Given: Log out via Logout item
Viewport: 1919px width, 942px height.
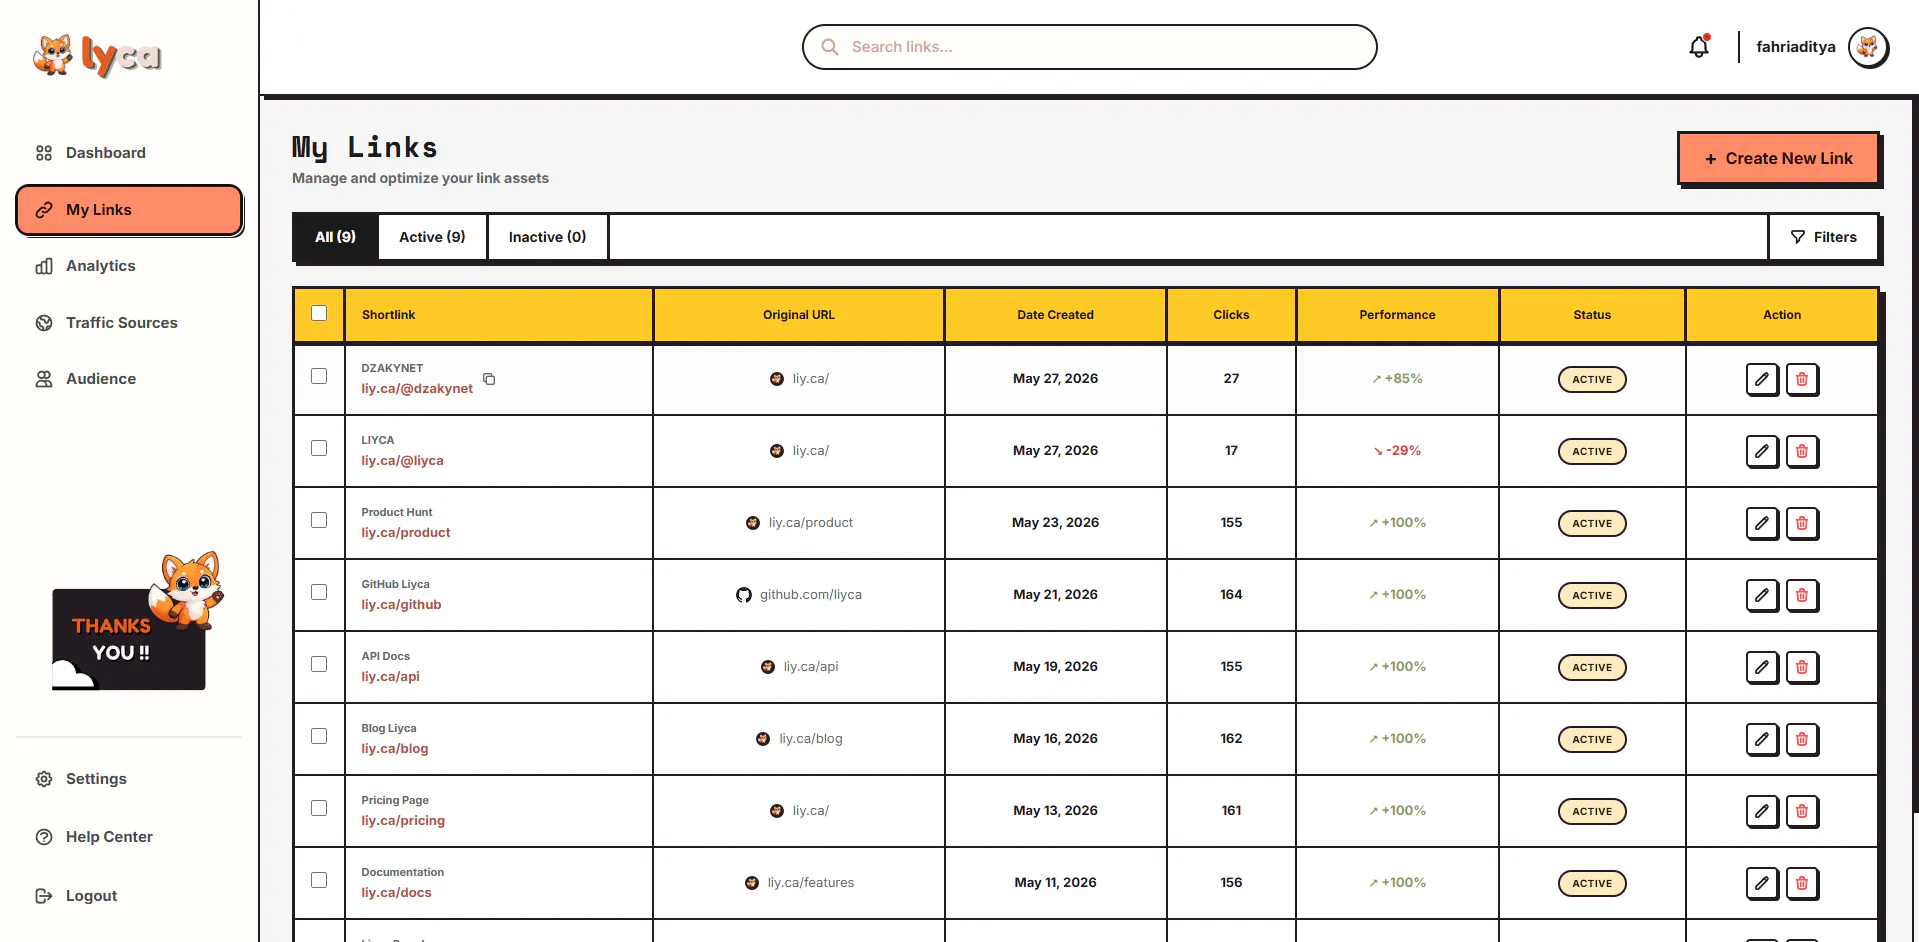Looking at the screenshot, I should tap(129, 896).
